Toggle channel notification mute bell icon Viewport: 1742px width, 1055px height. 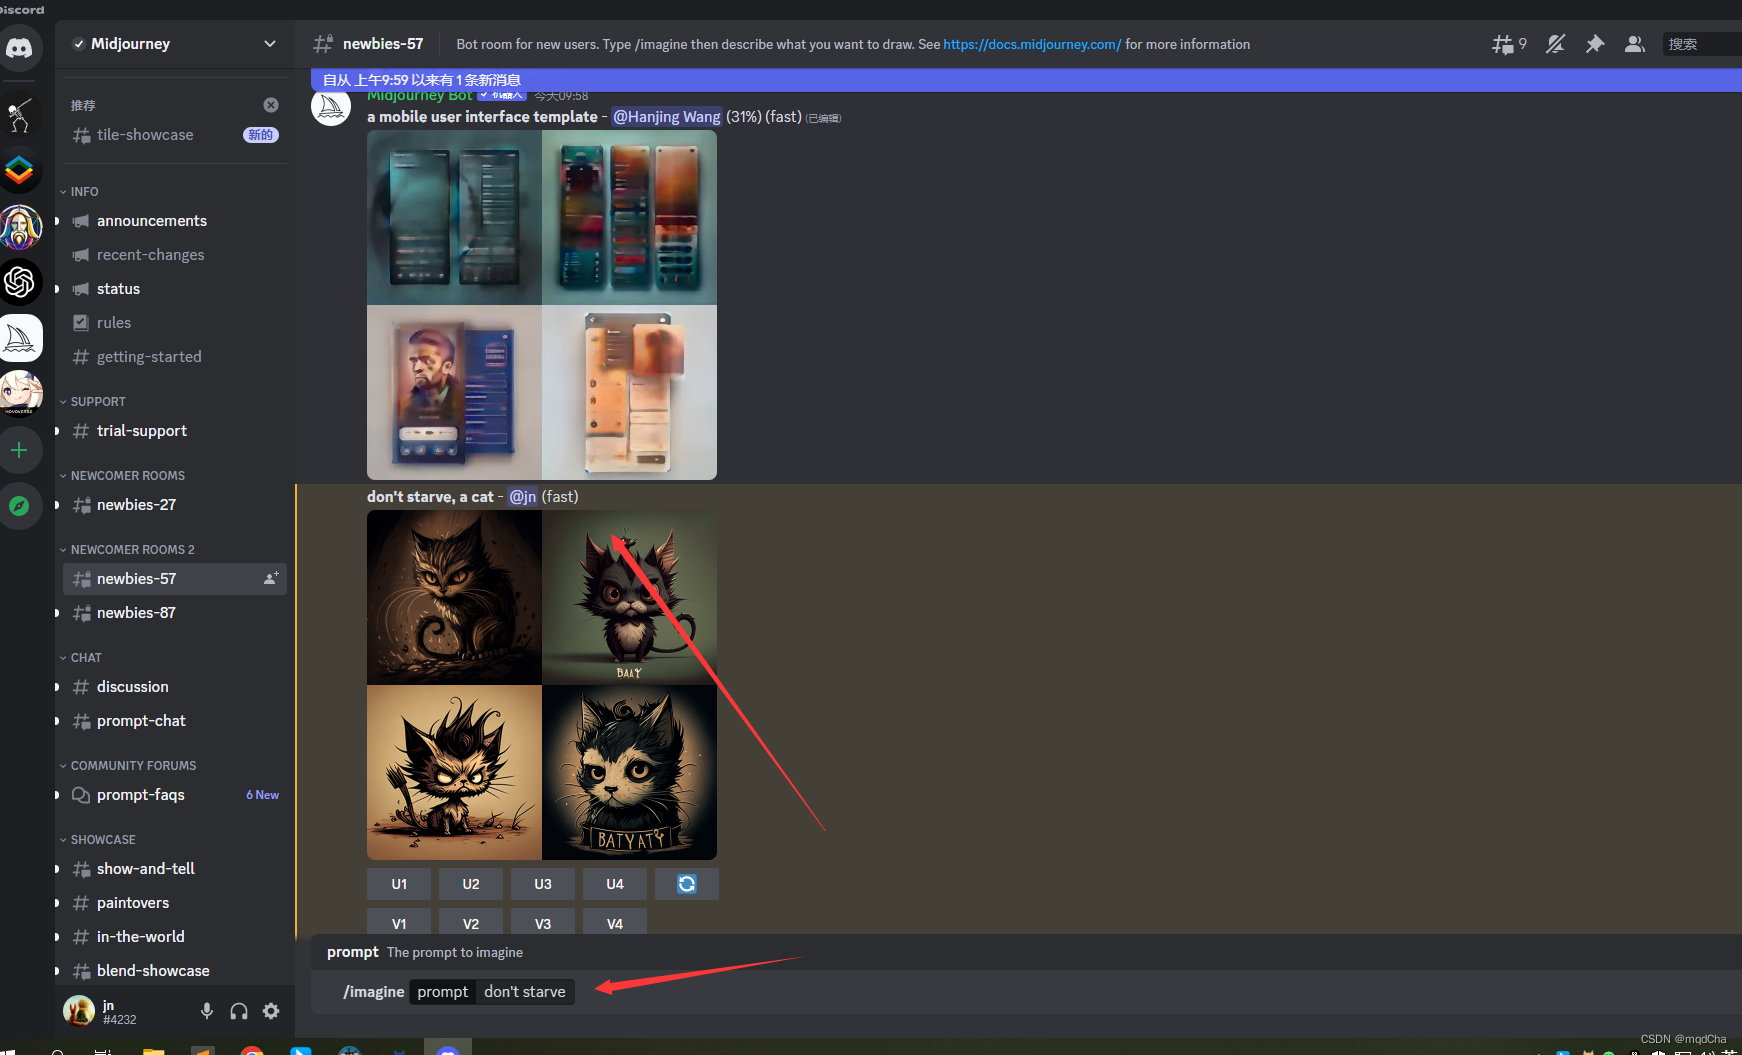[x=1555, y=44]
